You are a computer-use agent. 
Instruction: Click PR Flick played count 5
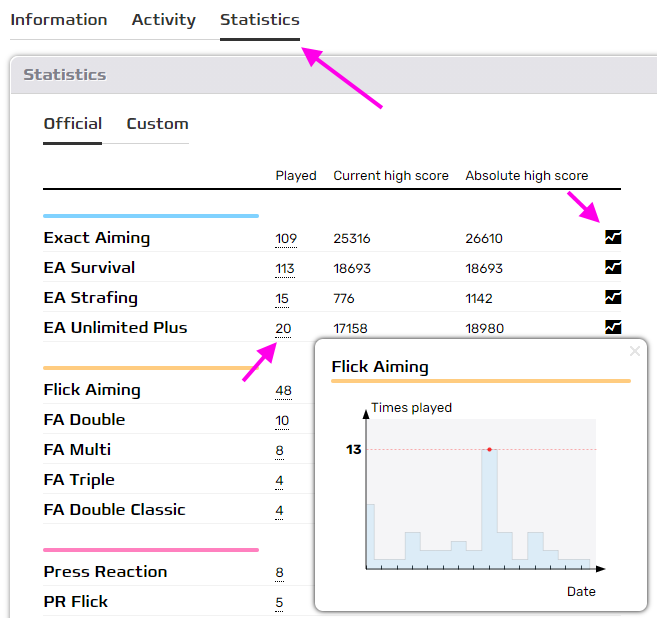coord(280,603)
